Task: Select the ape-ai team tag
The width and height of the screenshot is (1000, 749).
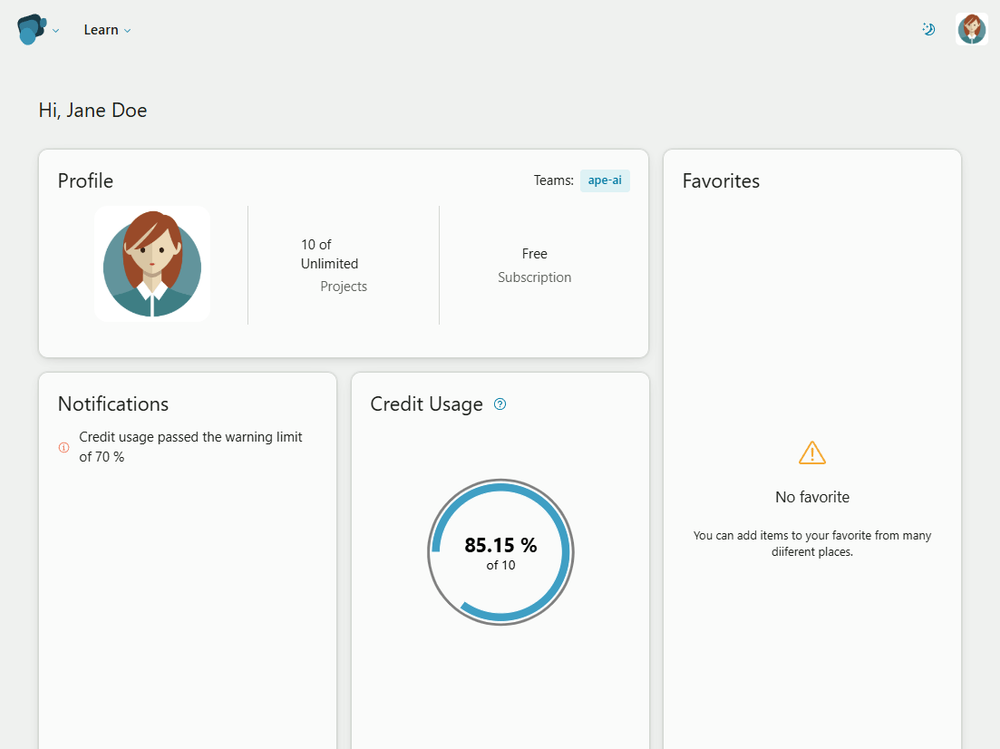Action: 605,181
